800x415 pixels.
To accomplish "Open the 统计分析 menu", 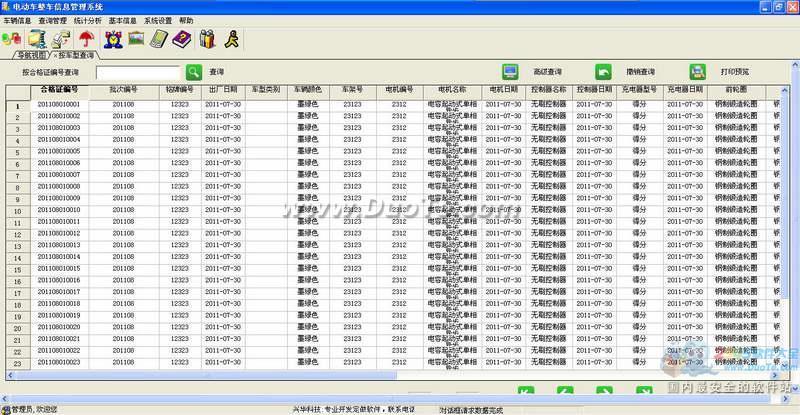I will [88, 21].
